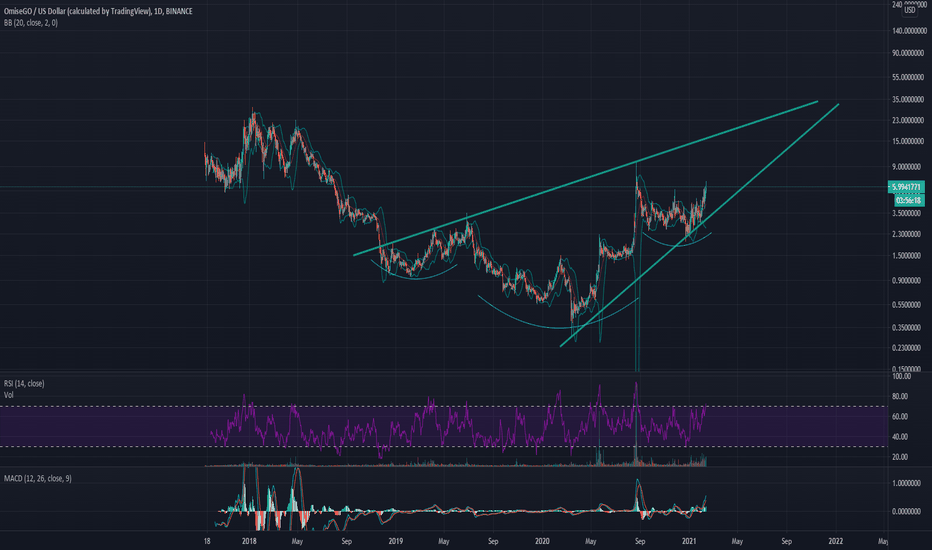
Task: Select the steep lower green trend line
Action: (x=700, y=225)
